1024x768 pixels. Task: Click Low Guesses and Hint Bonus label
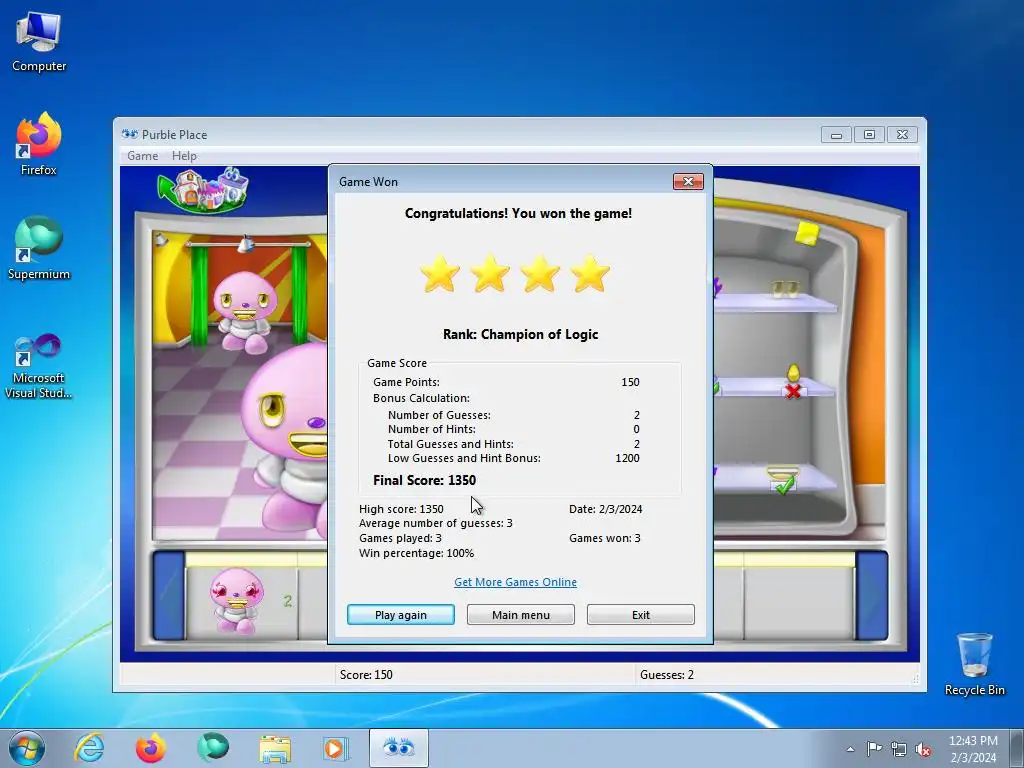pos(464,458)
